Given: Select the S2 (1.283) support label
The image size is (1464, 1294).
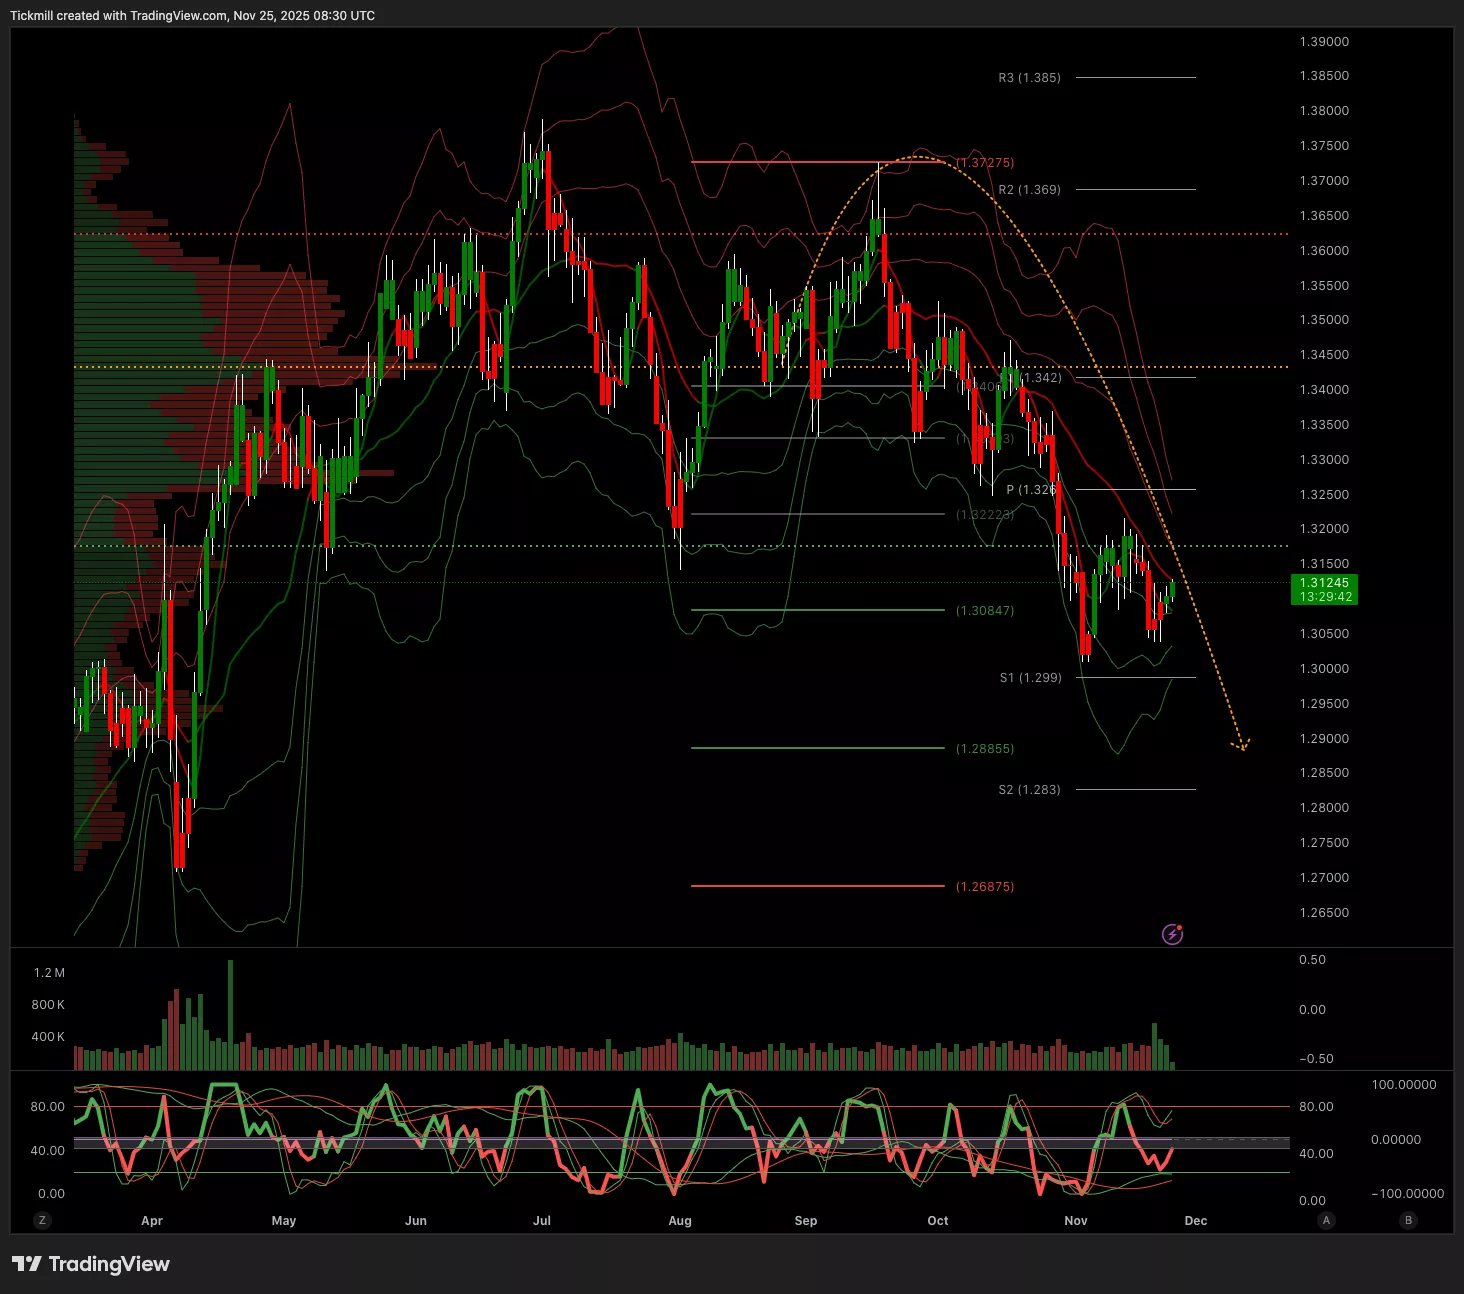Looking at the screenshot, I should pos(1029,790).
